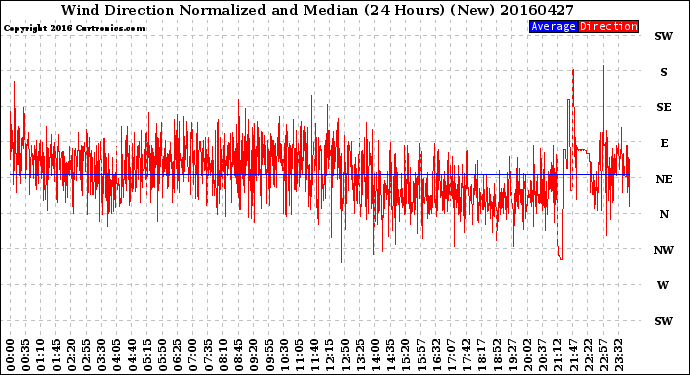Screen dimensions: 690x375
Task: Click the '00:00' time axis label
Action: tap(11, 355)
